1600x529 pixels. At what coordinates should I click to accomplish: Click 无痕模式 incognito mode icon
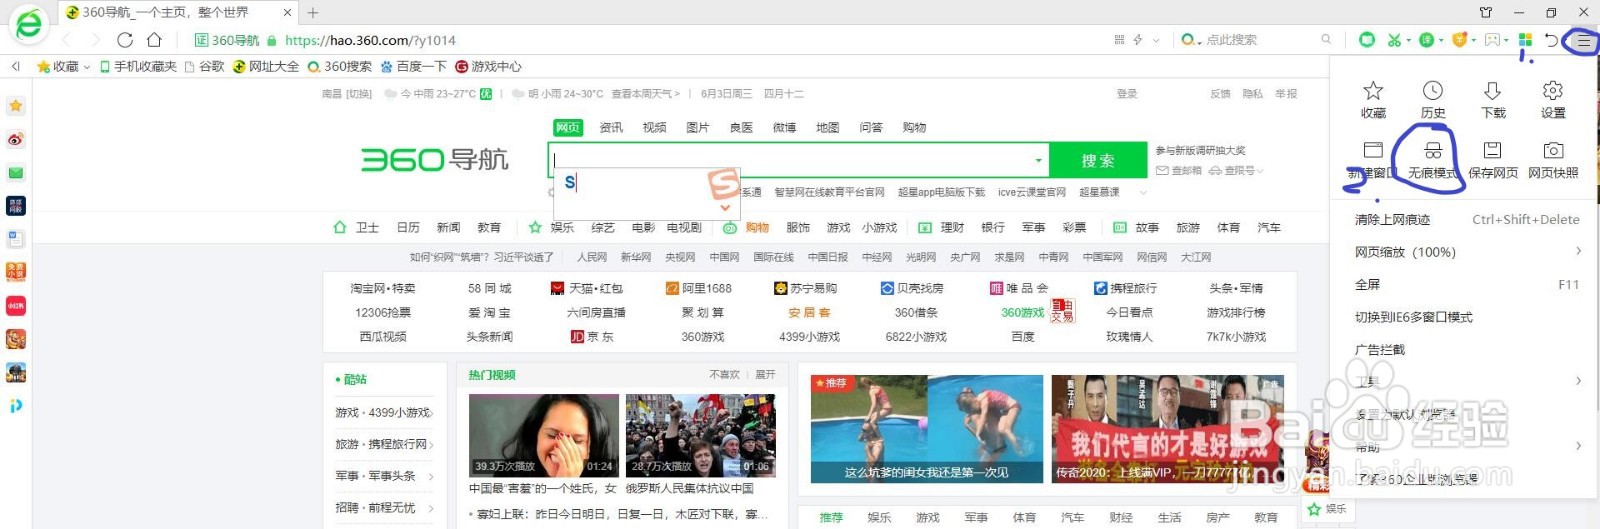(x=1433, y=151)
